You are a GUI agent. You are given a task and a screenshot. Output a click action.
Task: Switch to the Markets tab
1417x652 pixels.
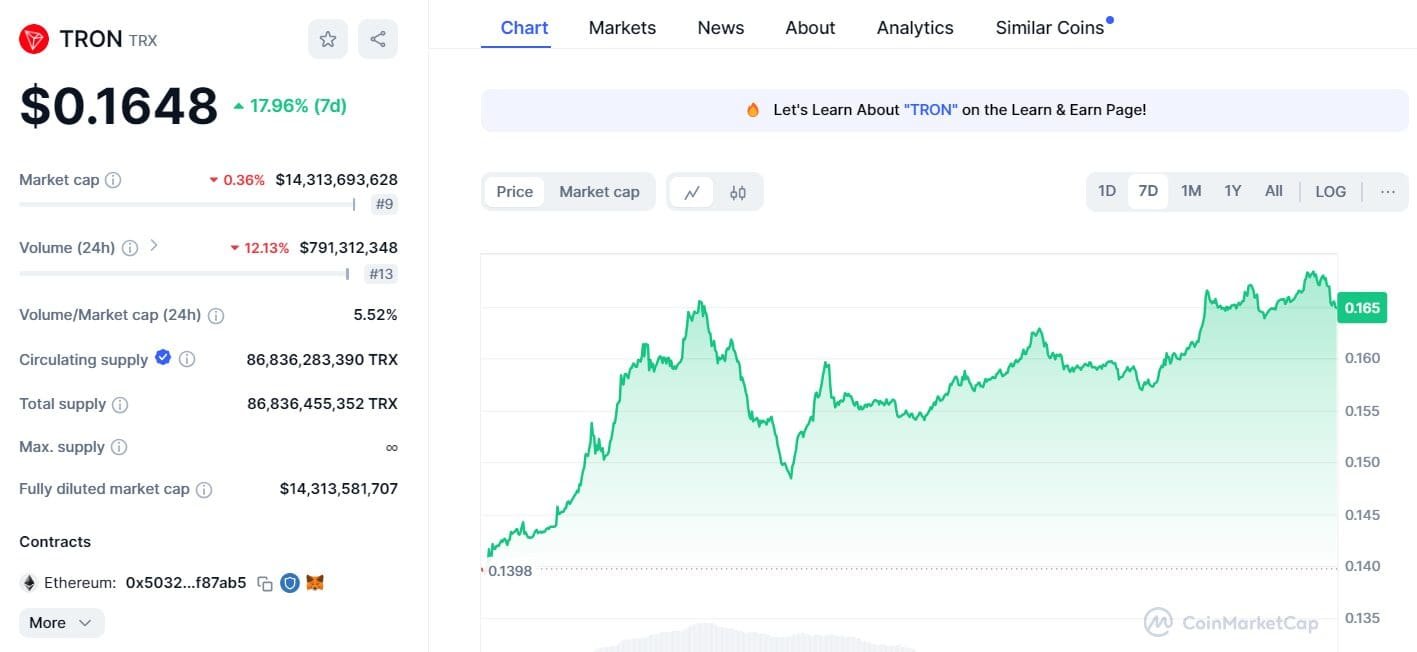tap(622, 27)
